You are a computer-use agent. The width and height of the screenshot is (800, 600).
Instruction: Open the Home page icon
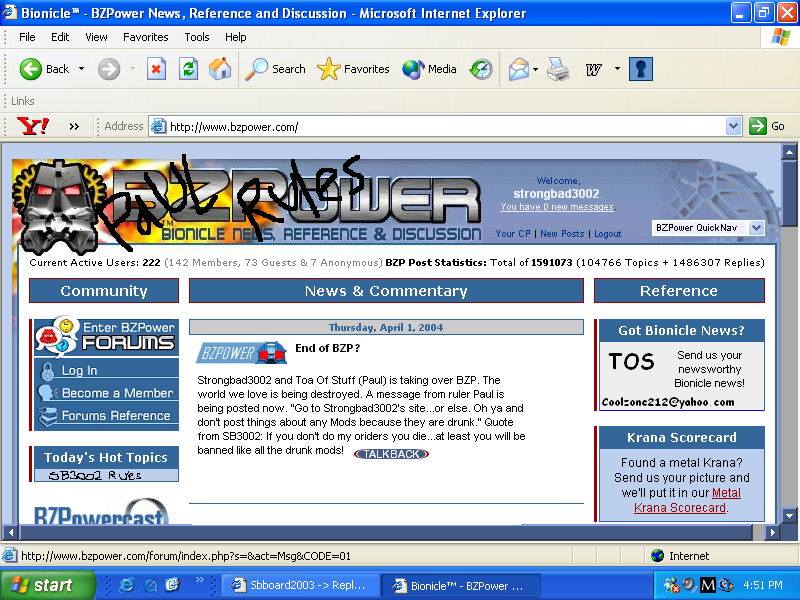(x=220, y=69)
